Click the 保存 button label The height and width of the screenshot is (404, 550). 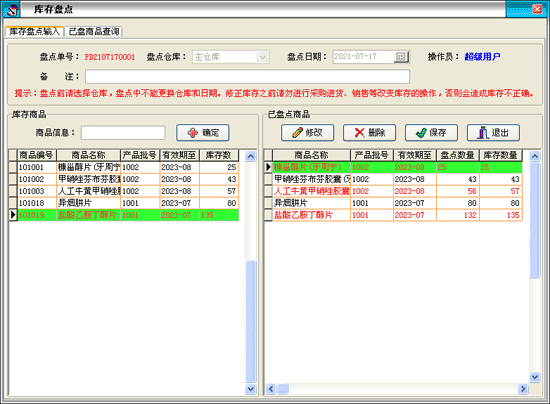point(438,133)
